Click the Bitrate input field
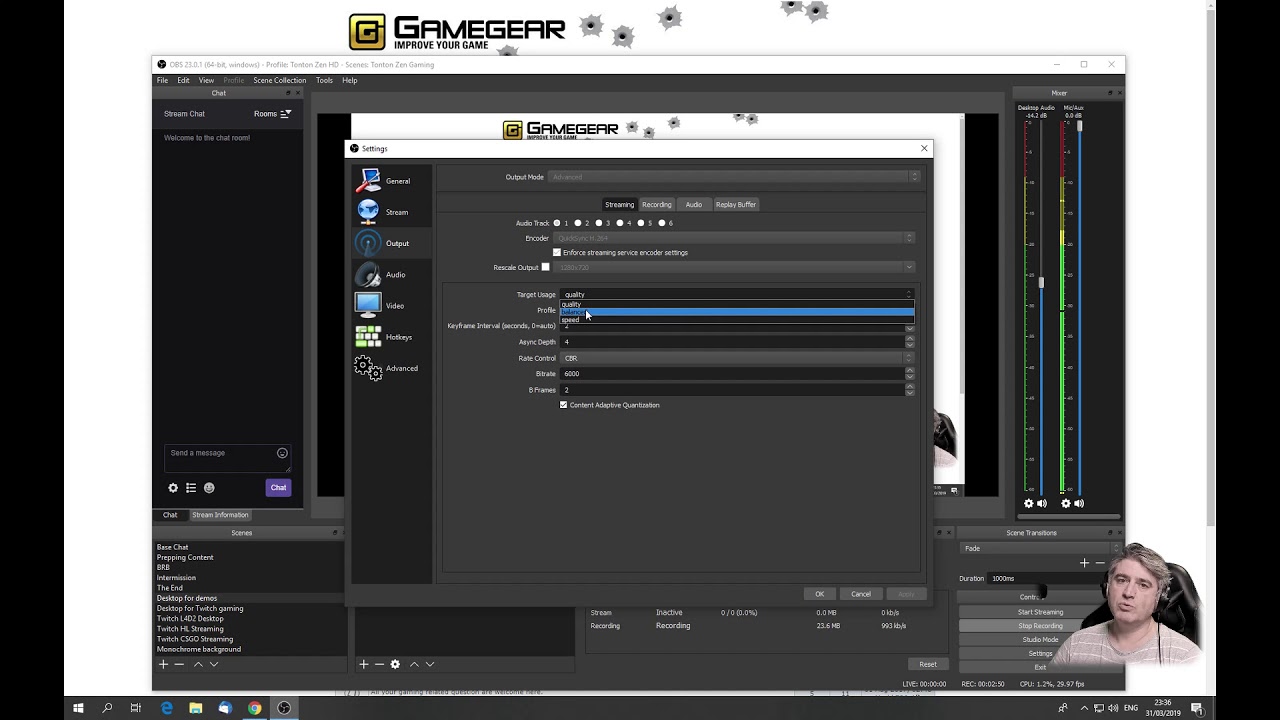Viewport: 1280px width, 720px height. 731,374
